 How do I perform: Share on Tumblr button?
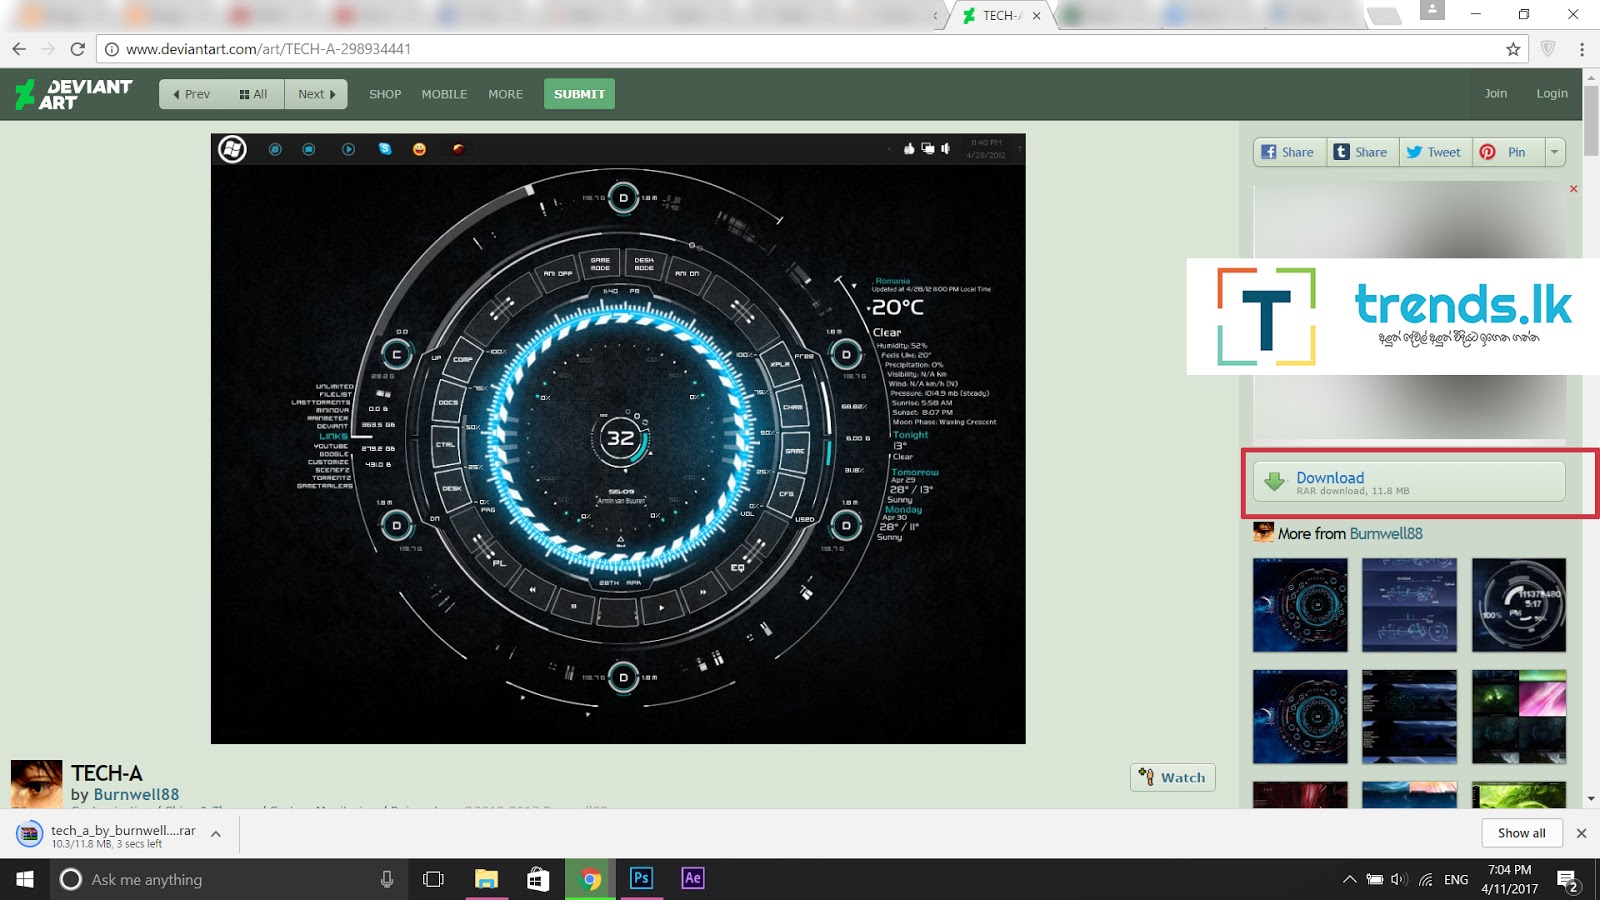1362,152
